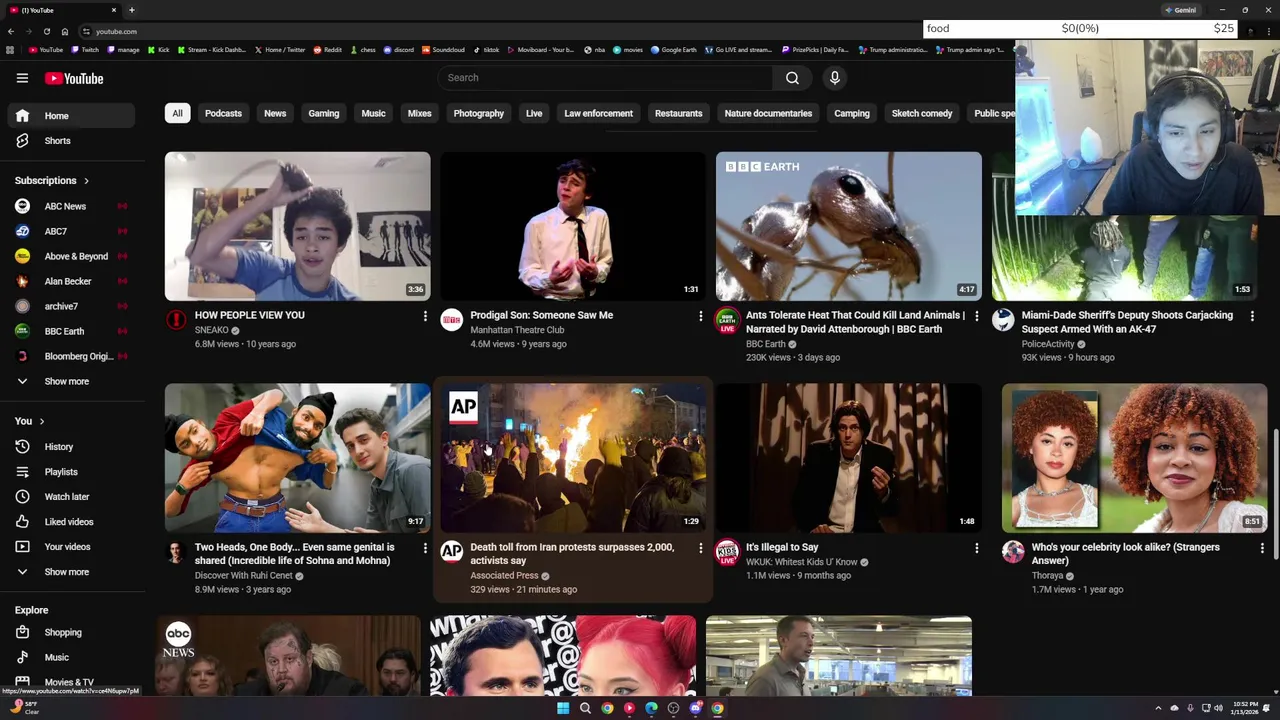Select the Gaming filter chip
This screenshot has height=720, width=1280.
[324, 113]
